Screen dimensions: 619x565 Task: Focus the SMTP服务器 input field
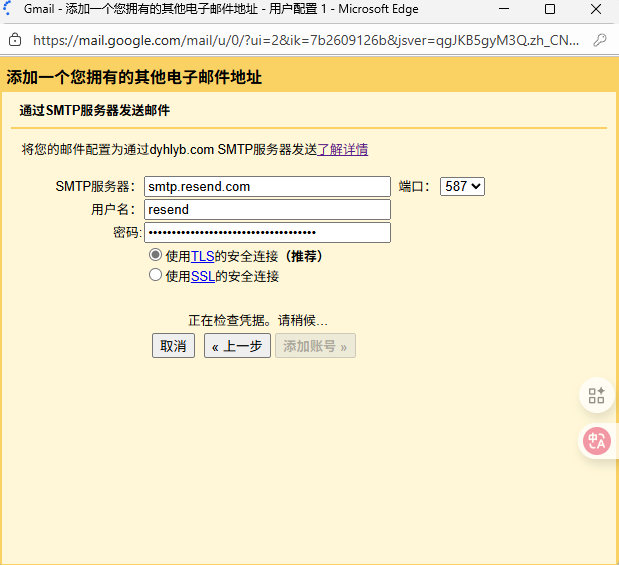[267, 186]
